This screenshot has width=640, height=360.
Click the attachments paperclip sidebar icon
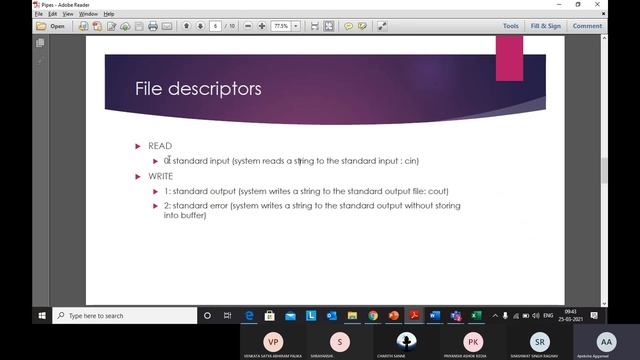(40, 61)
